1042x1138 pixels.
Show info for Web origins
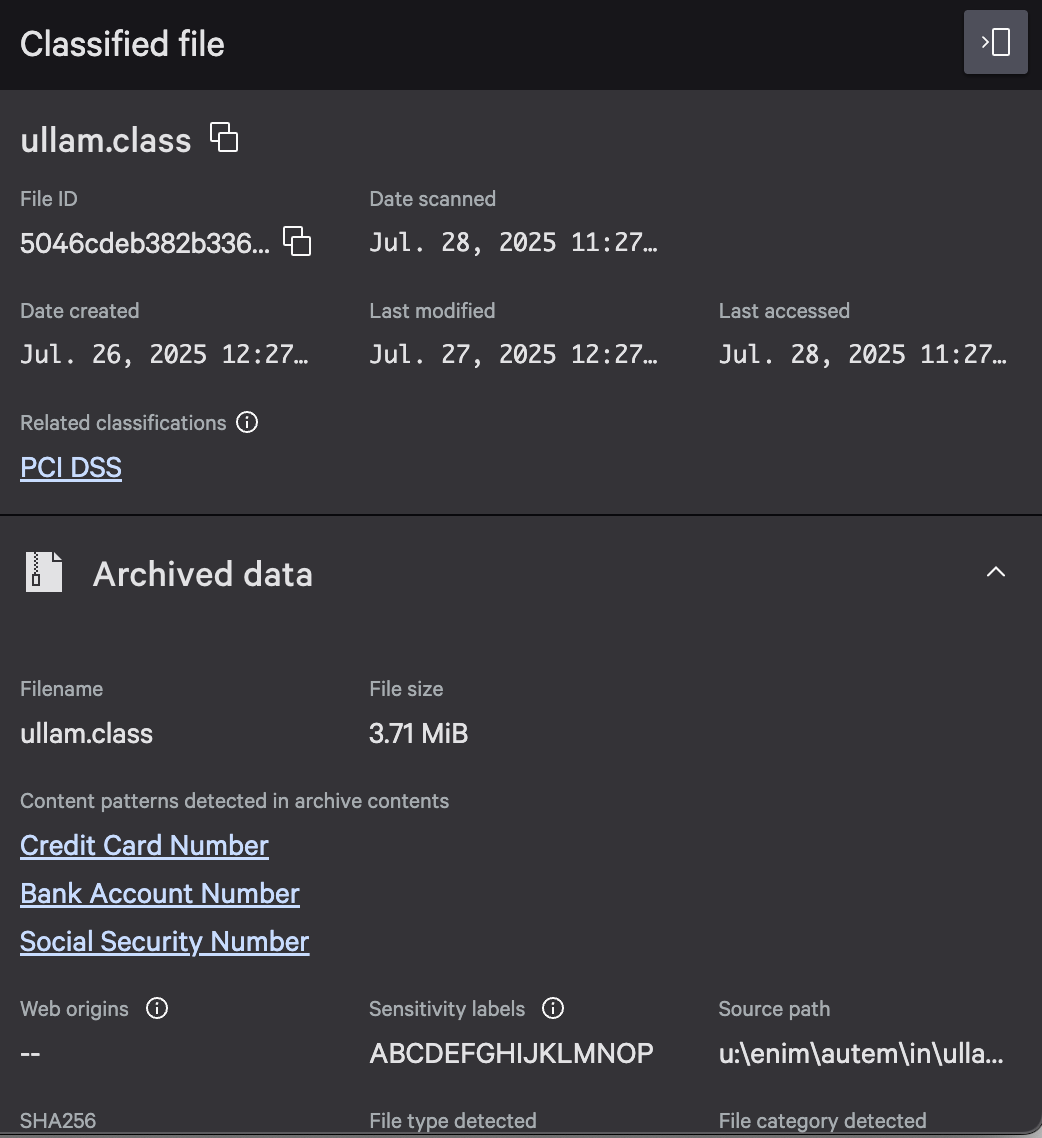157,1008
